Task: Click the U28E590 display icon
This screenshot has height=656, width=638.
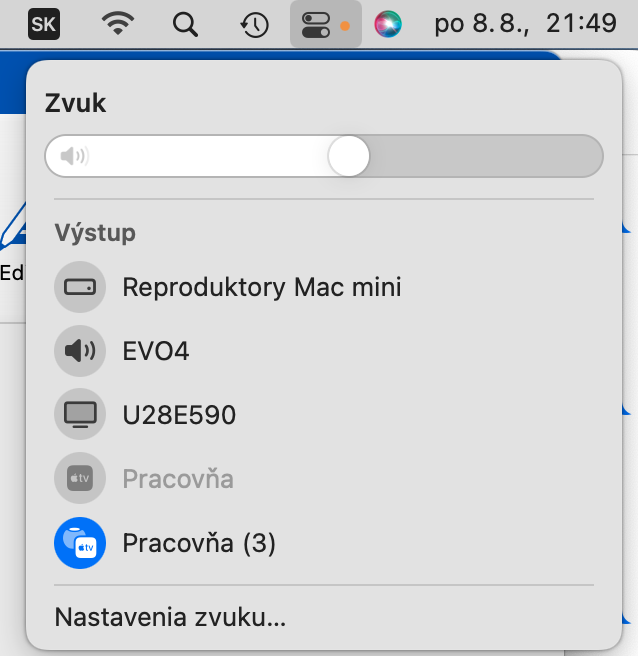Action: [x=80, y=414]
